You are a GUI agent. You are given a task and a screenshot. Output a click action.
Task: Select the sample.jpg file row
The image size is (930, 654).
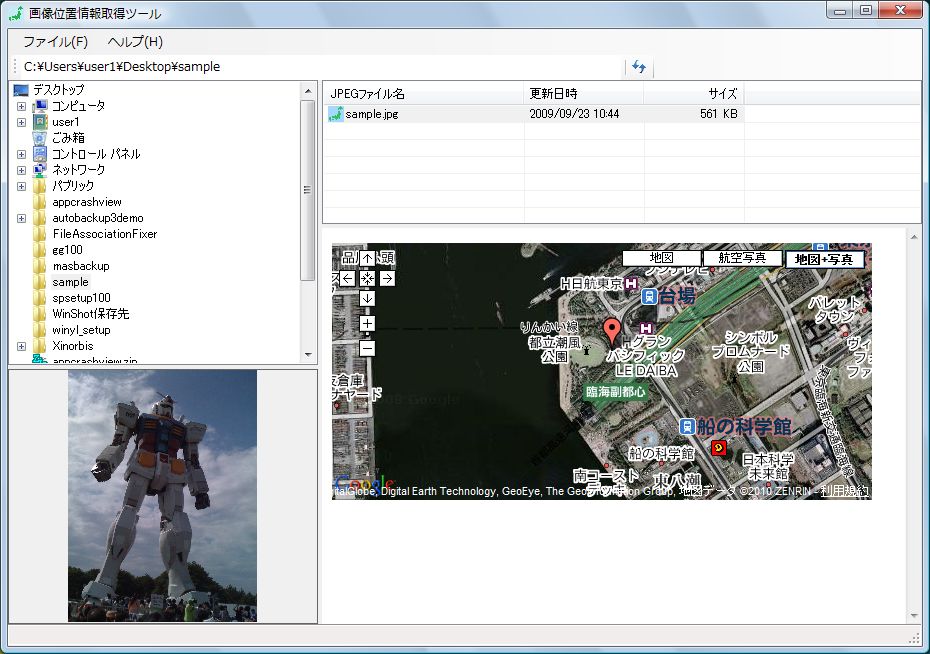point(534,114)
